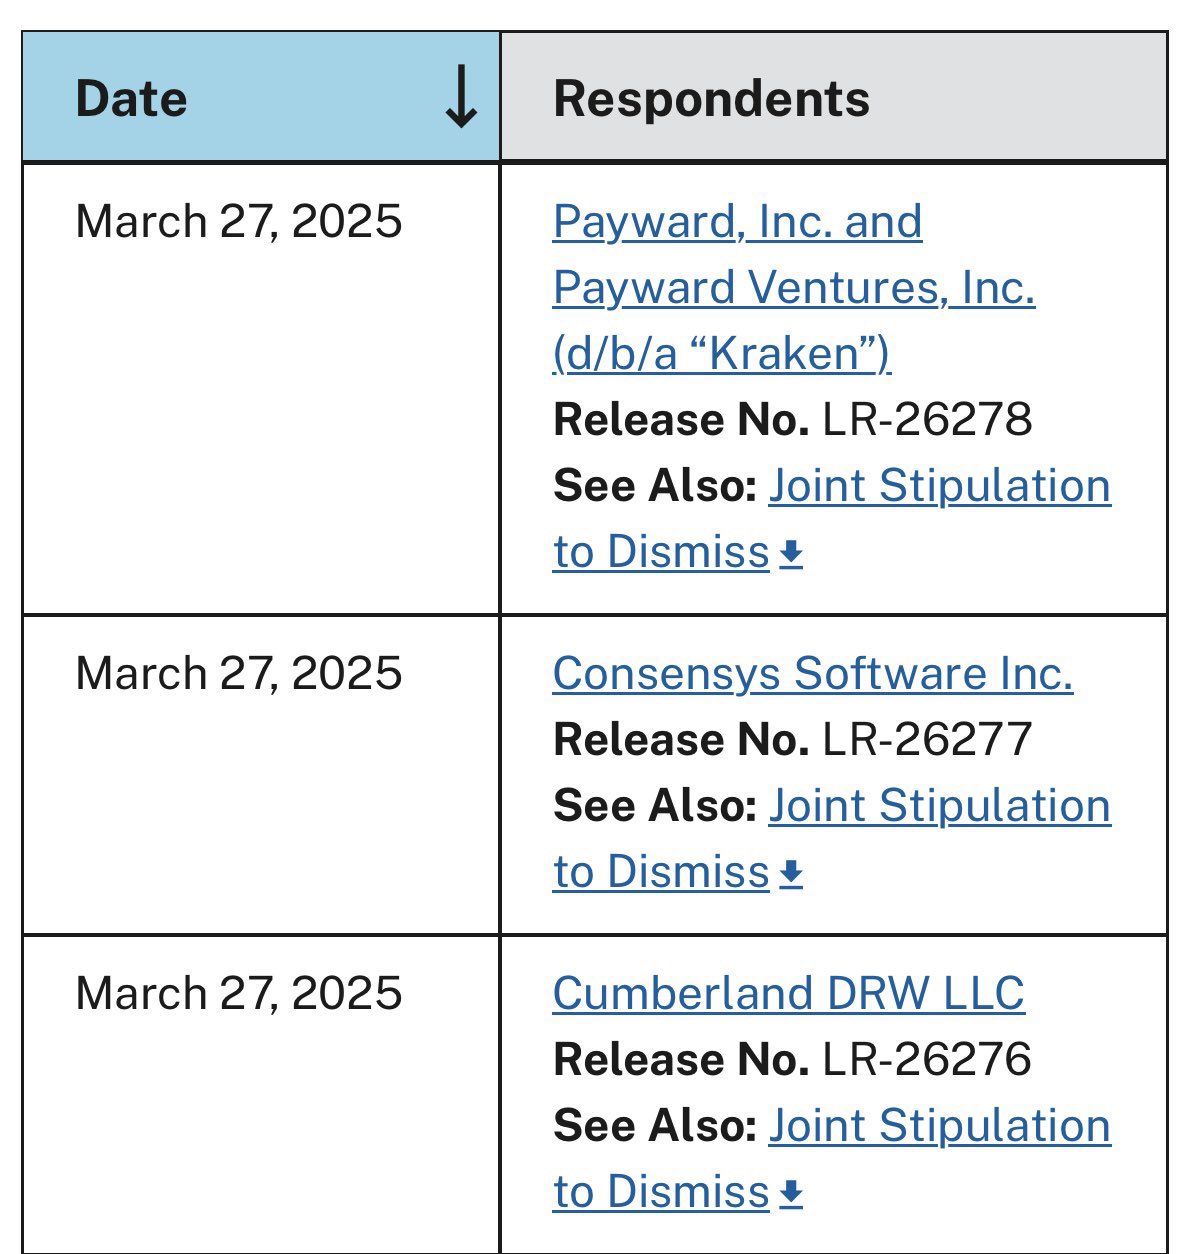Open the Cumberland DRW LLC link
The height and width of the screenshot is (1254, 1199).
click(x=788, y=993)
